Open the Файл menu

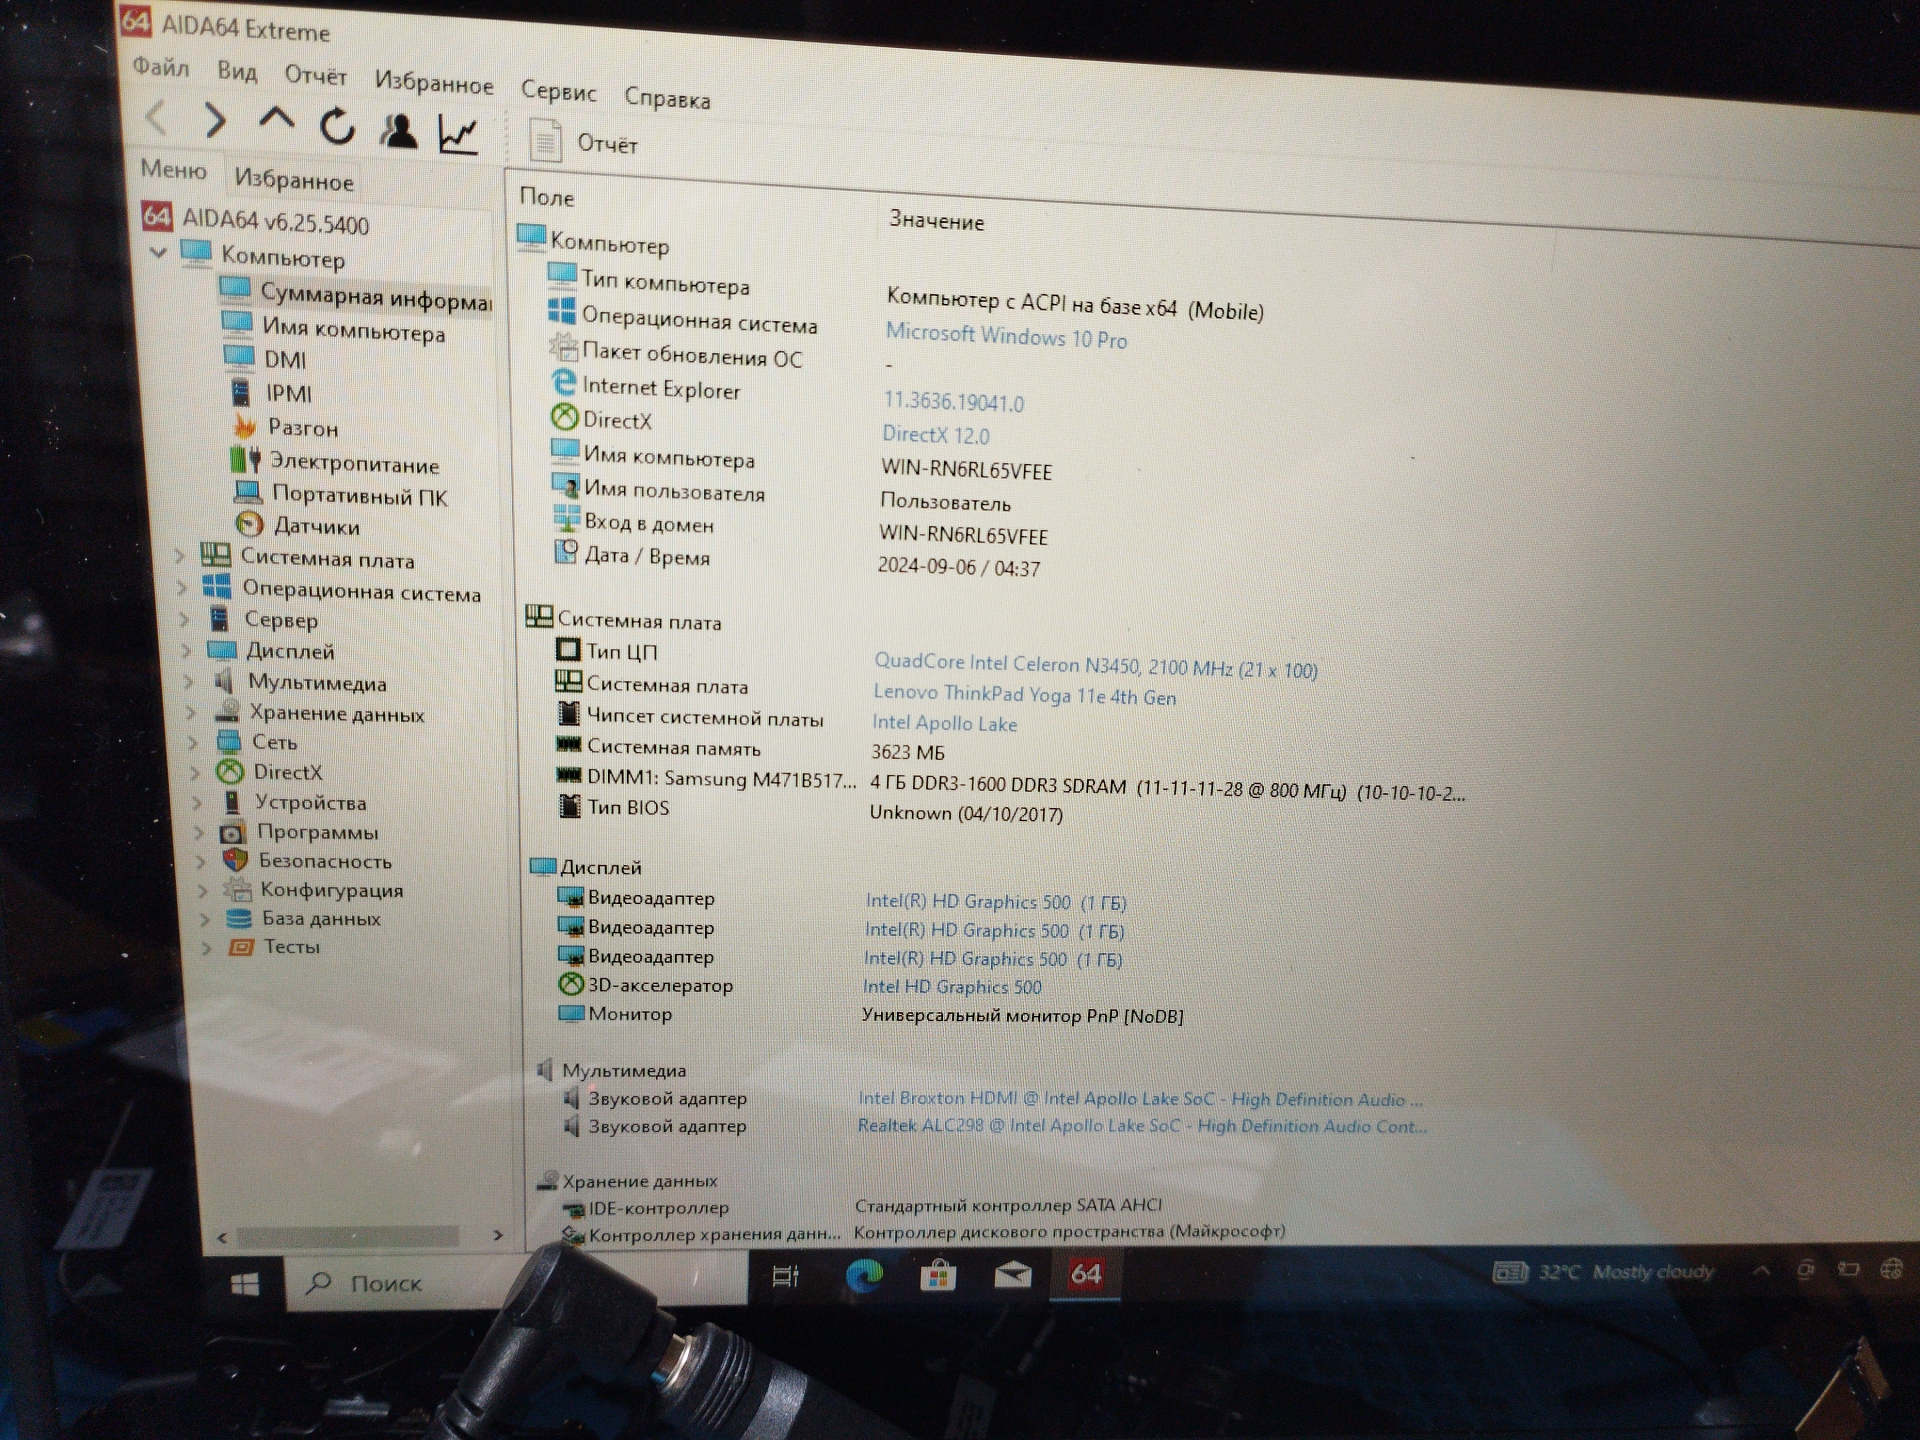(161, 67)
